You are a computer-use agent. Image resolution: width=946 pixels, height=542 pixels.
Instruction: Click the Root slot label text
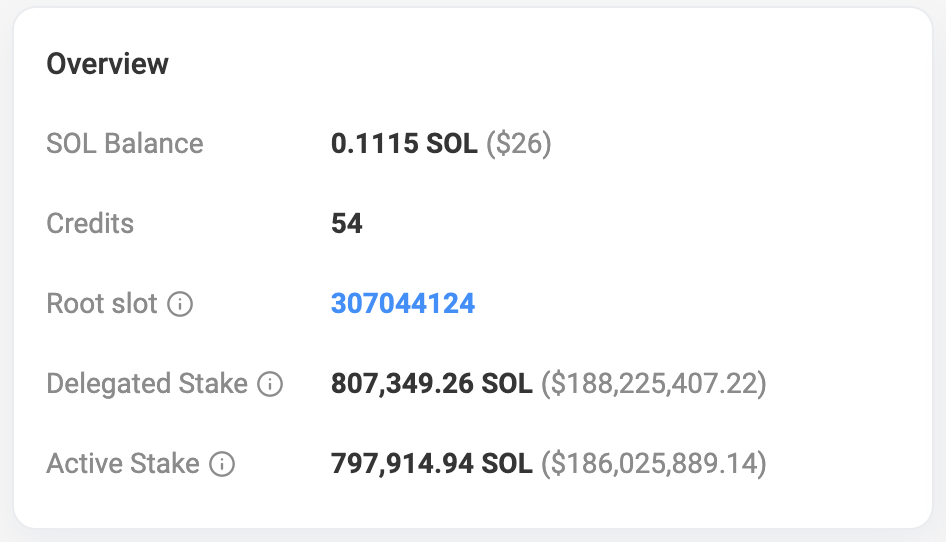[102, 304]
